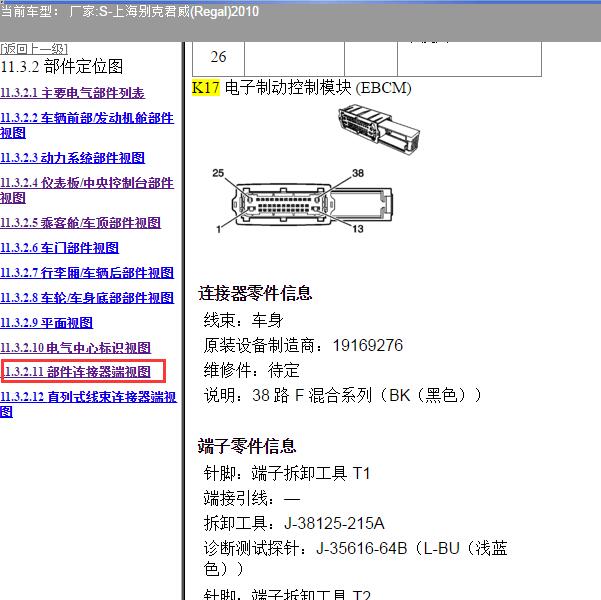Click the highlighted K17 label
The width and height of the screenshot is (601, 600).
coord(206,88)
